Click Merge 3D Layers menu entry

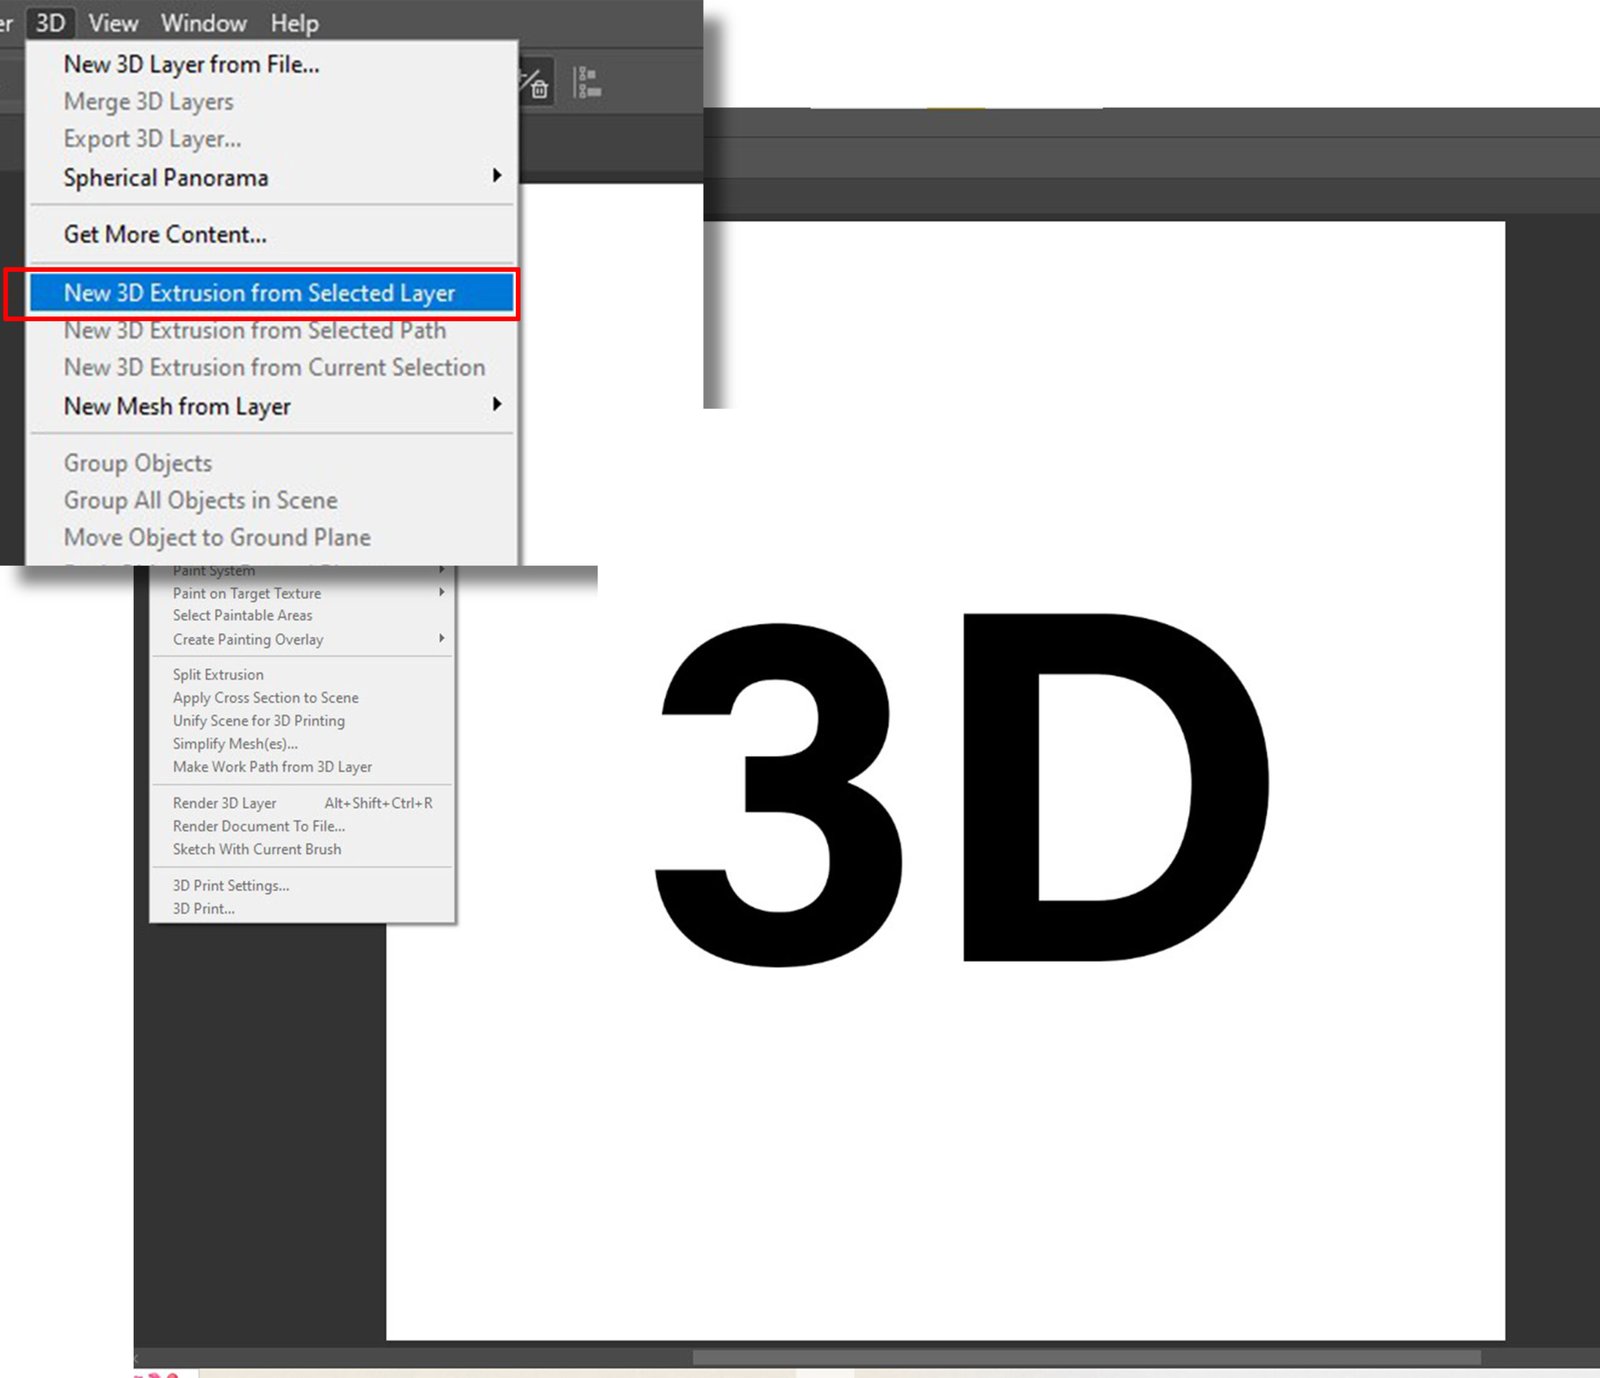click(271, 101)
